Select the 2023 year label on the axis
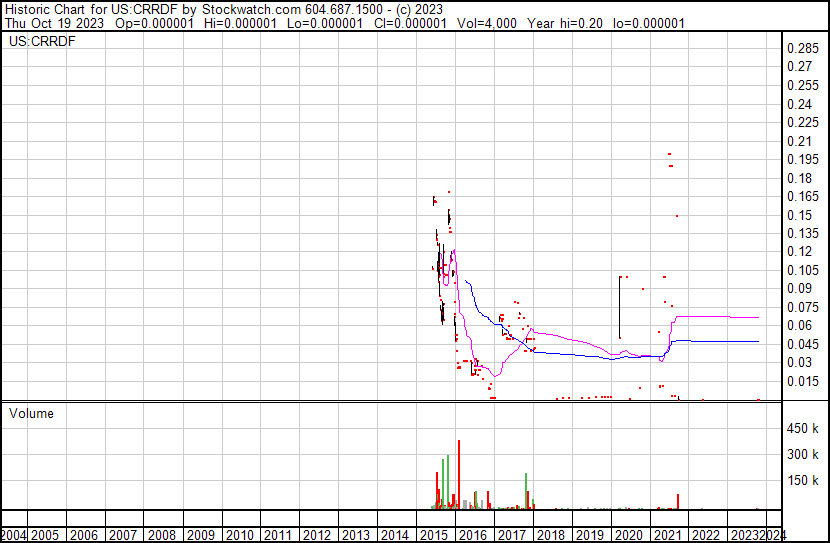Screen dimensions: 830x543 745,535
